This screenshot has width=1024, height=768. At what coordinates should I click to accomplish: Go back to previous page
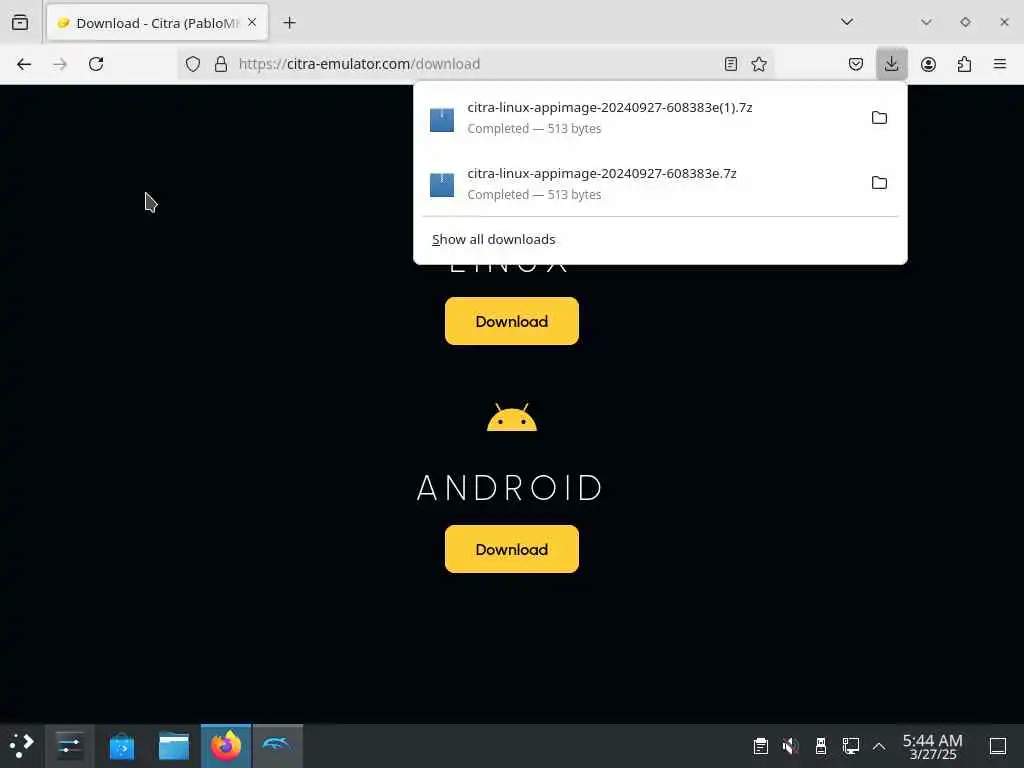pos(24,64)
